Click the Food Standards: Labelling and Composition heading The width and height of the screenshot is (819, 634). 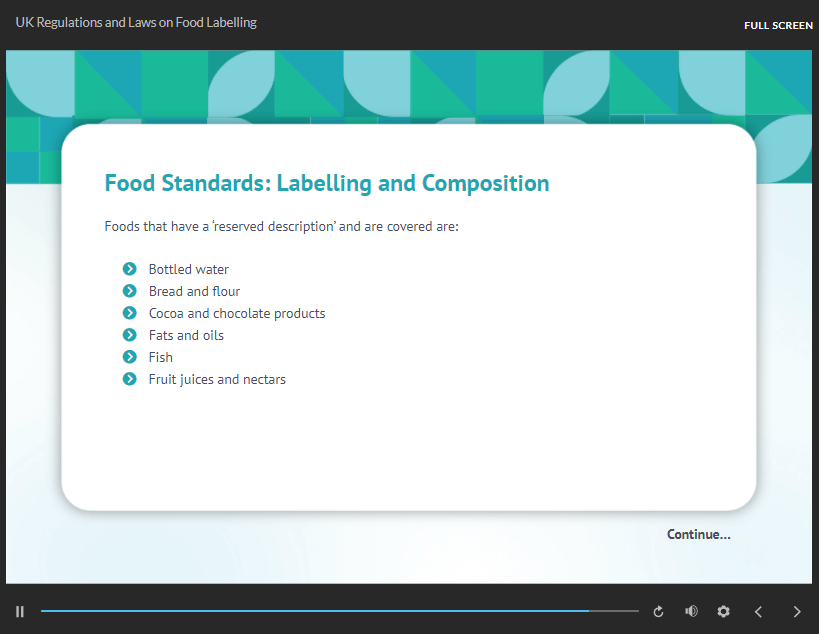327,183
